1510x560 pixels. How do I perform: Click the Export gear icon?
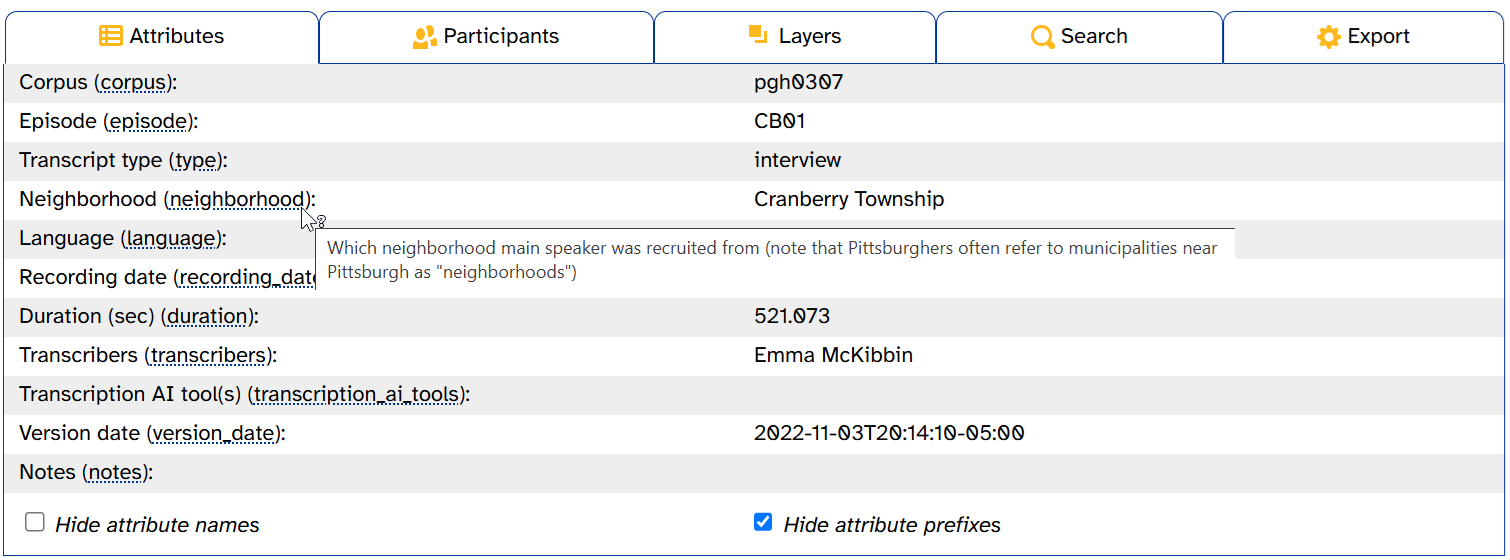pos(1329,37)
